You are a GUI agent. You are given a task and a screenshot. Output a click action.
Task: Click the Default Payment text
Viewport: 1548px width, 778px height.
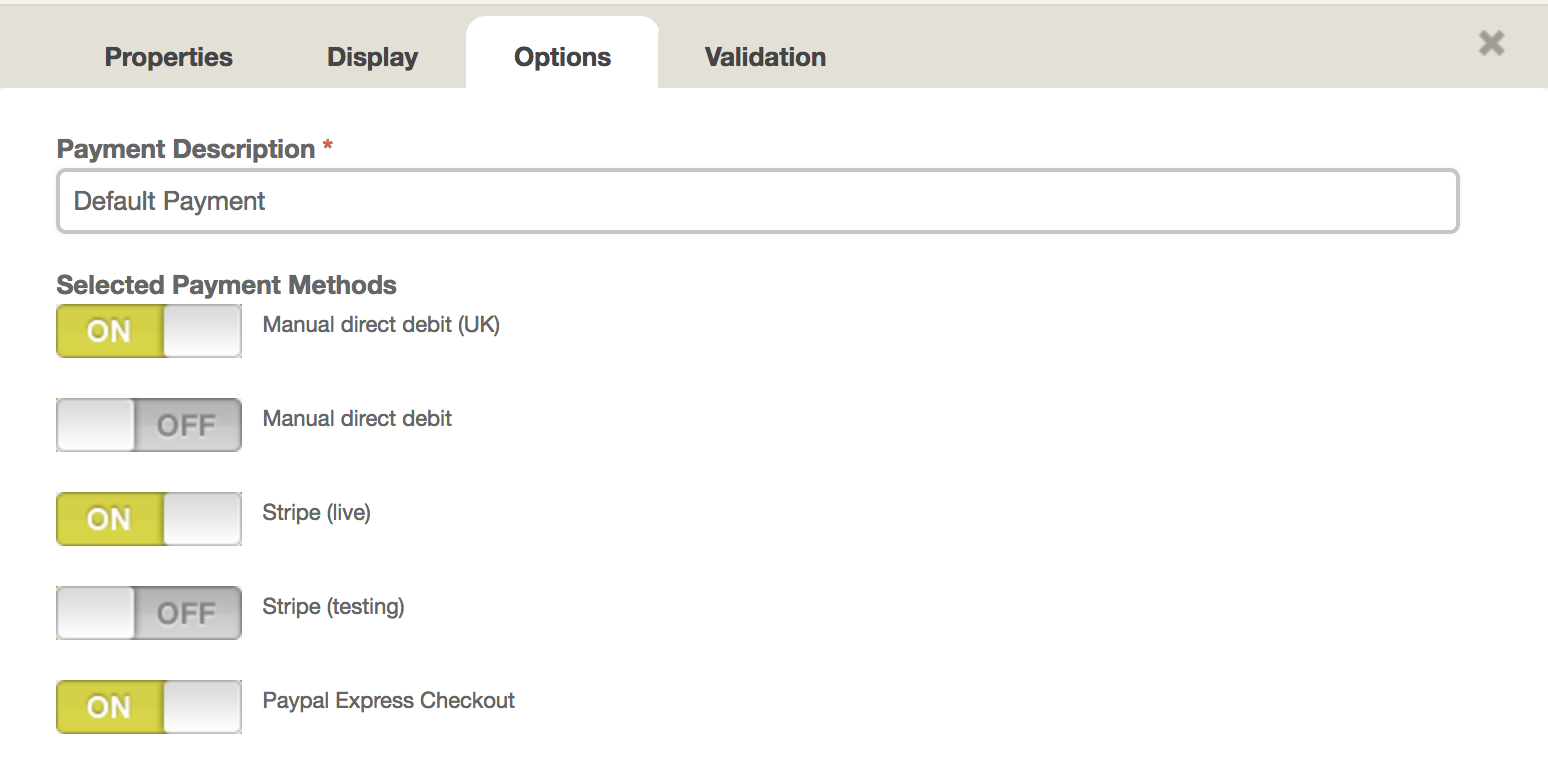click(170, 201)
